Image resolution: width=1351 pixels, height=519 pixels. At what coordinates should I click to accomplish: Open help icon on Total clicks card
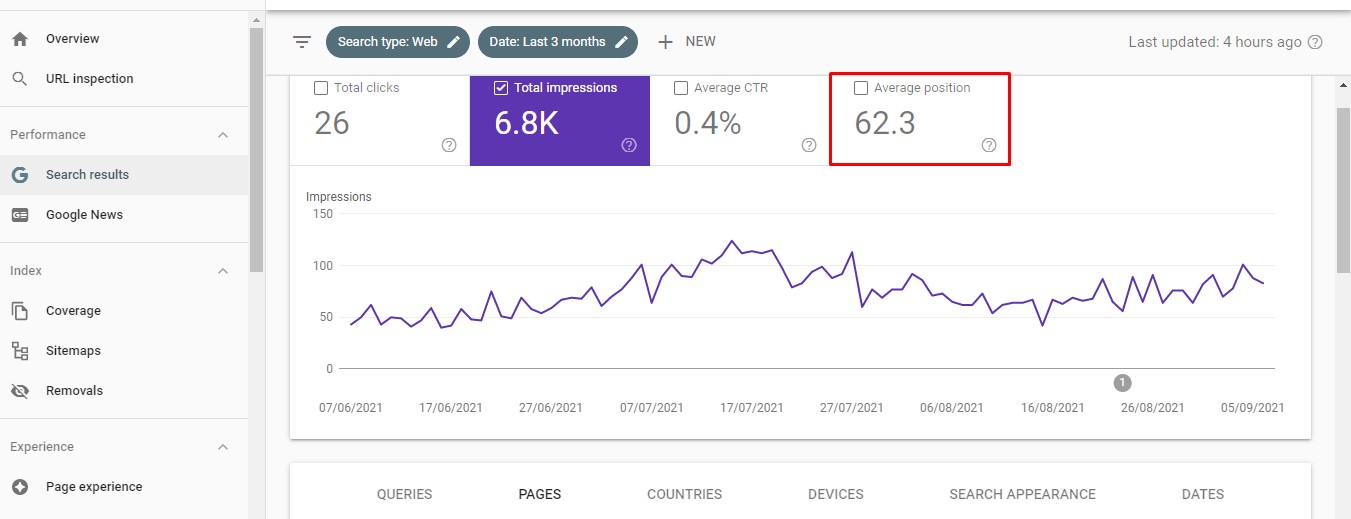(x=449, y=145)
